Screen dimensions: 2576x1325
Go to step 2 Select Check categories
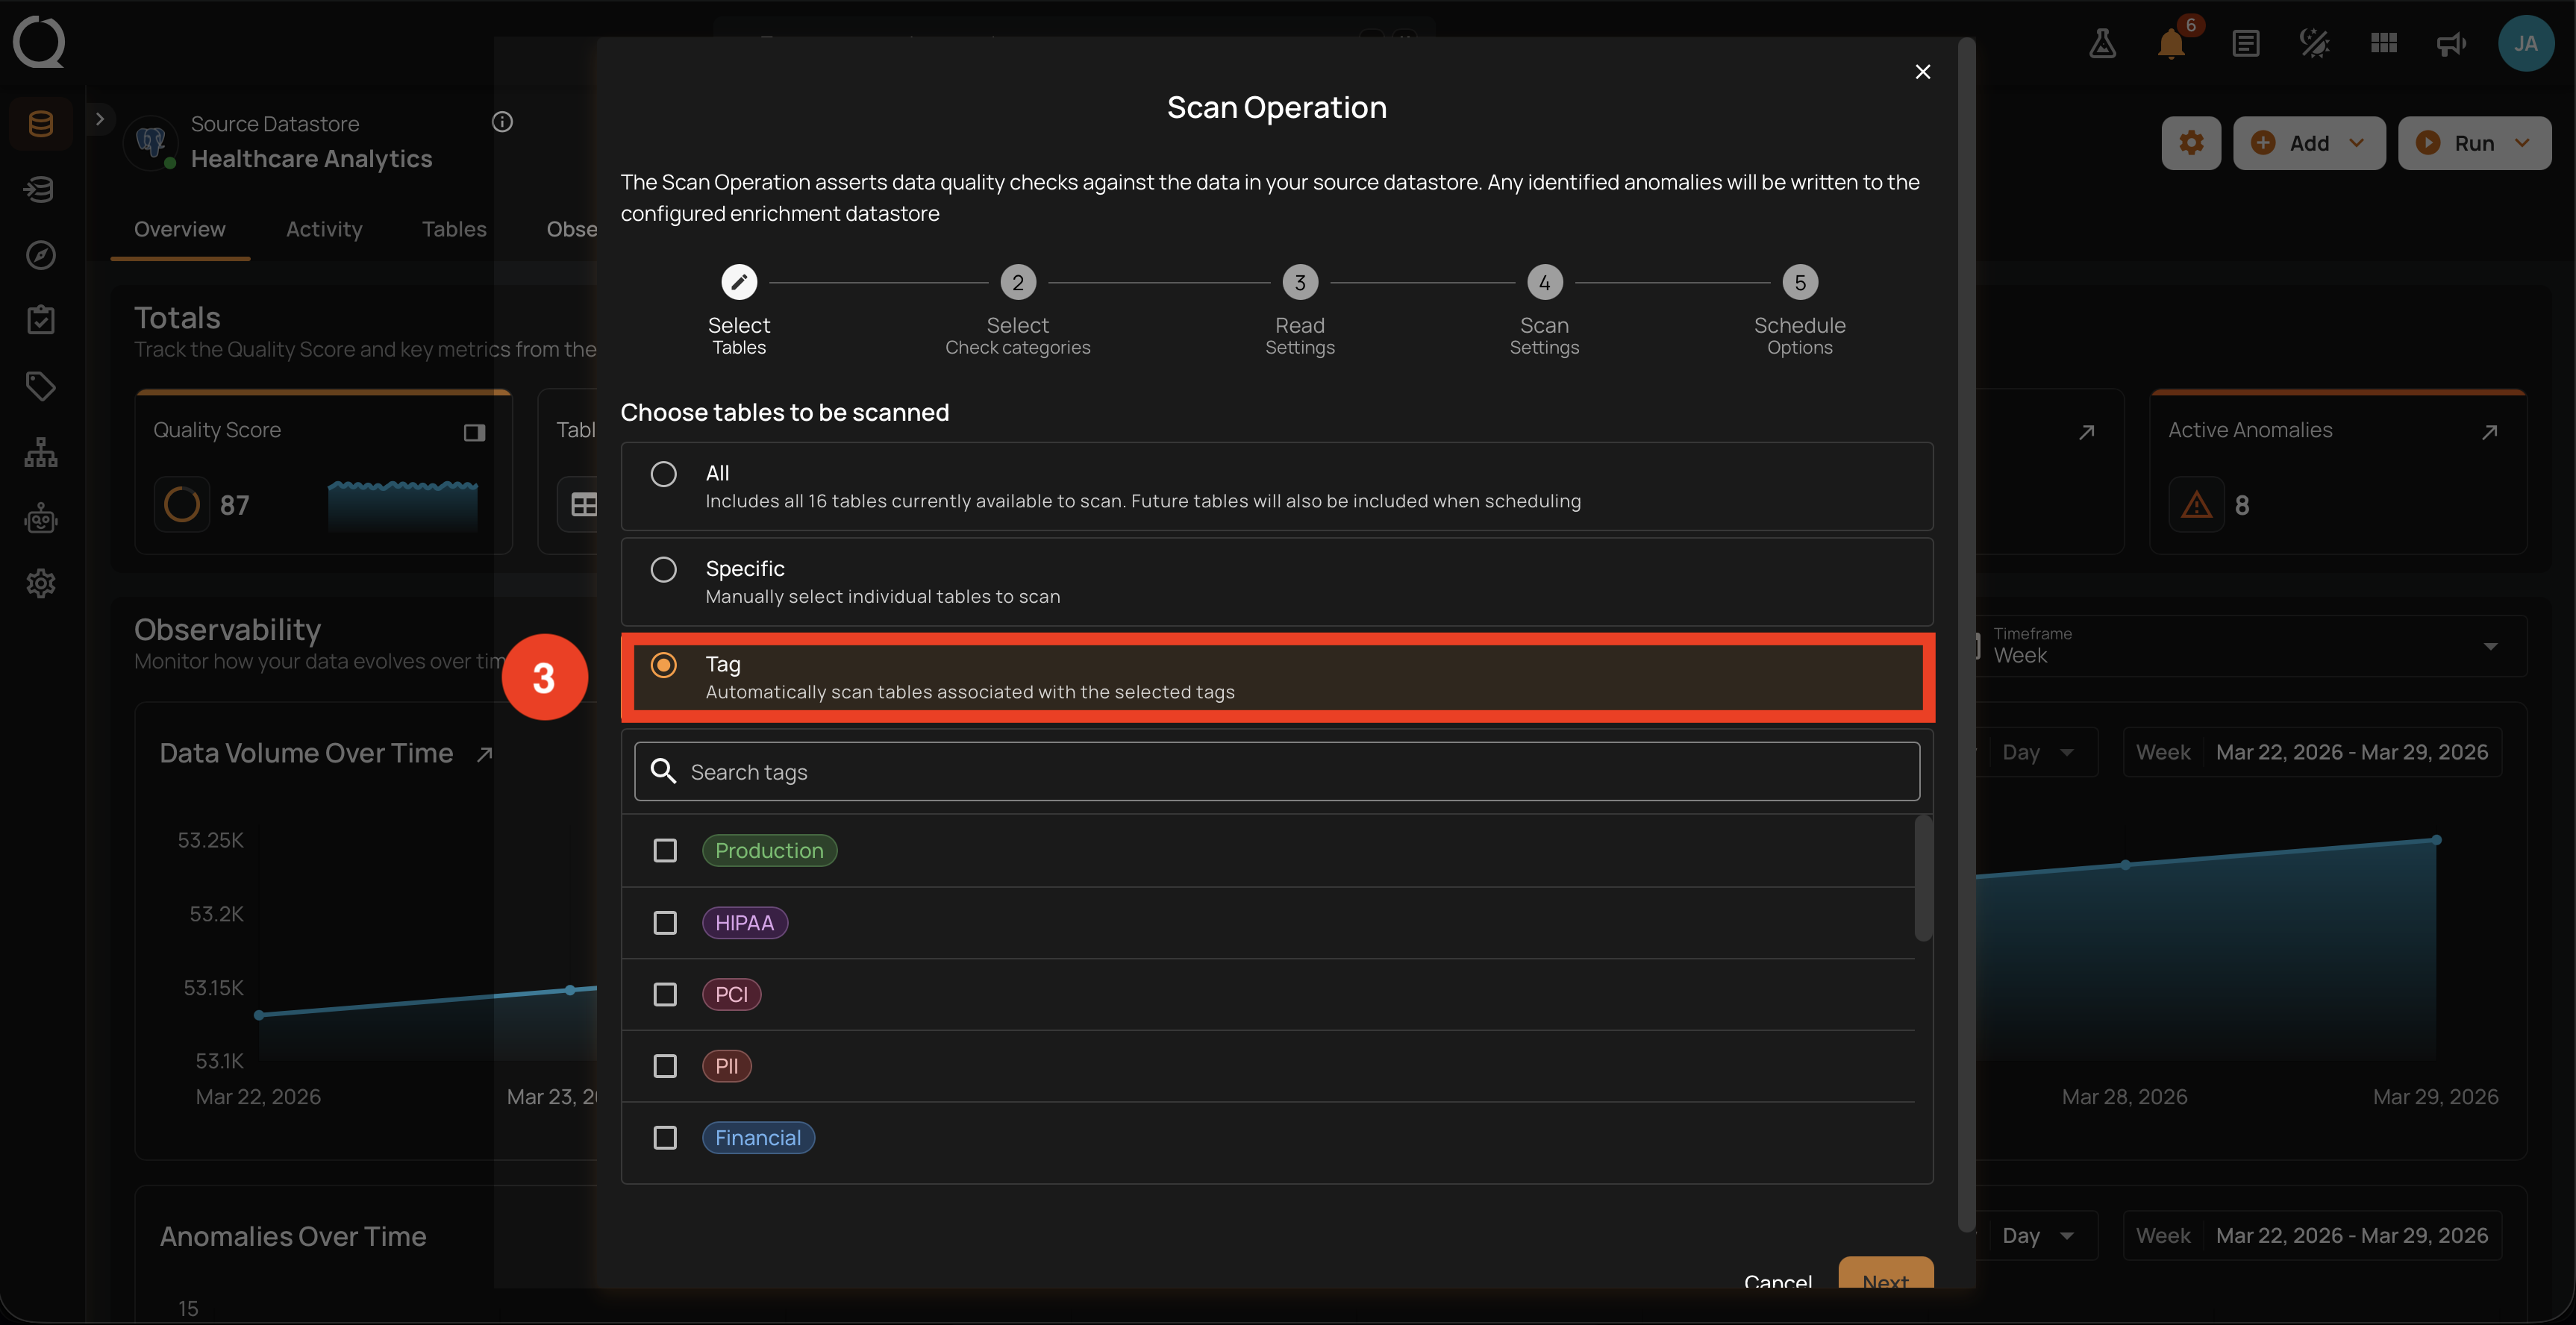(x=1017, y=311)
